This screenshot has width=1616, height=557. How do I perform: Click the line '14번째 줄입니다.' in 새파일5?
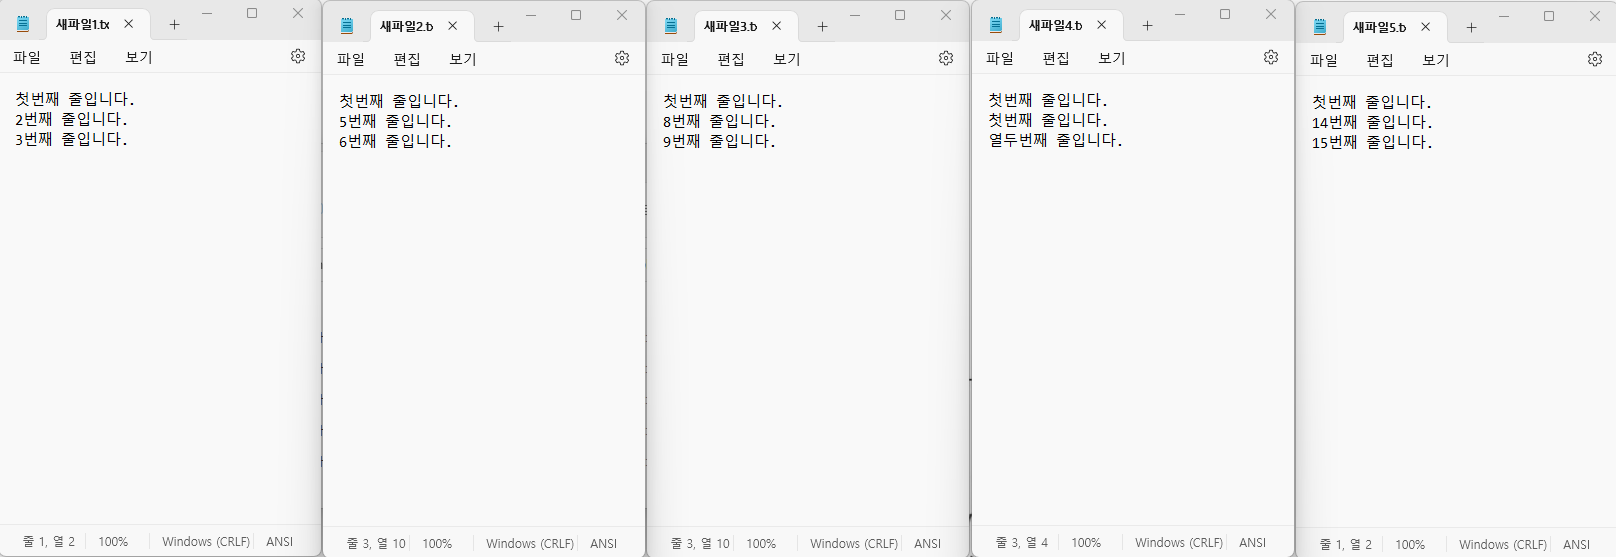click(1372, 122)
